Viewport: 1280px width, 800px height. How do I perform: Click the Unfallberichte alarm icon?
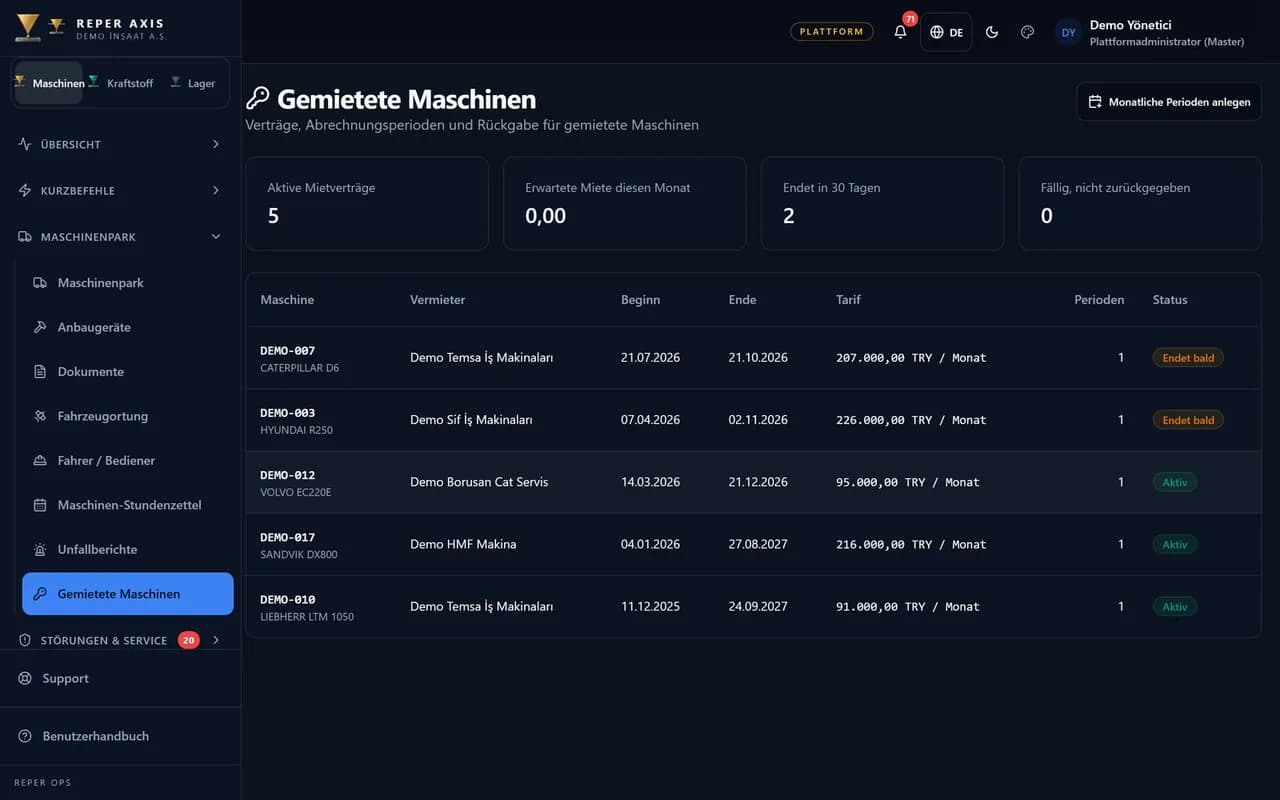pos(40,550)
